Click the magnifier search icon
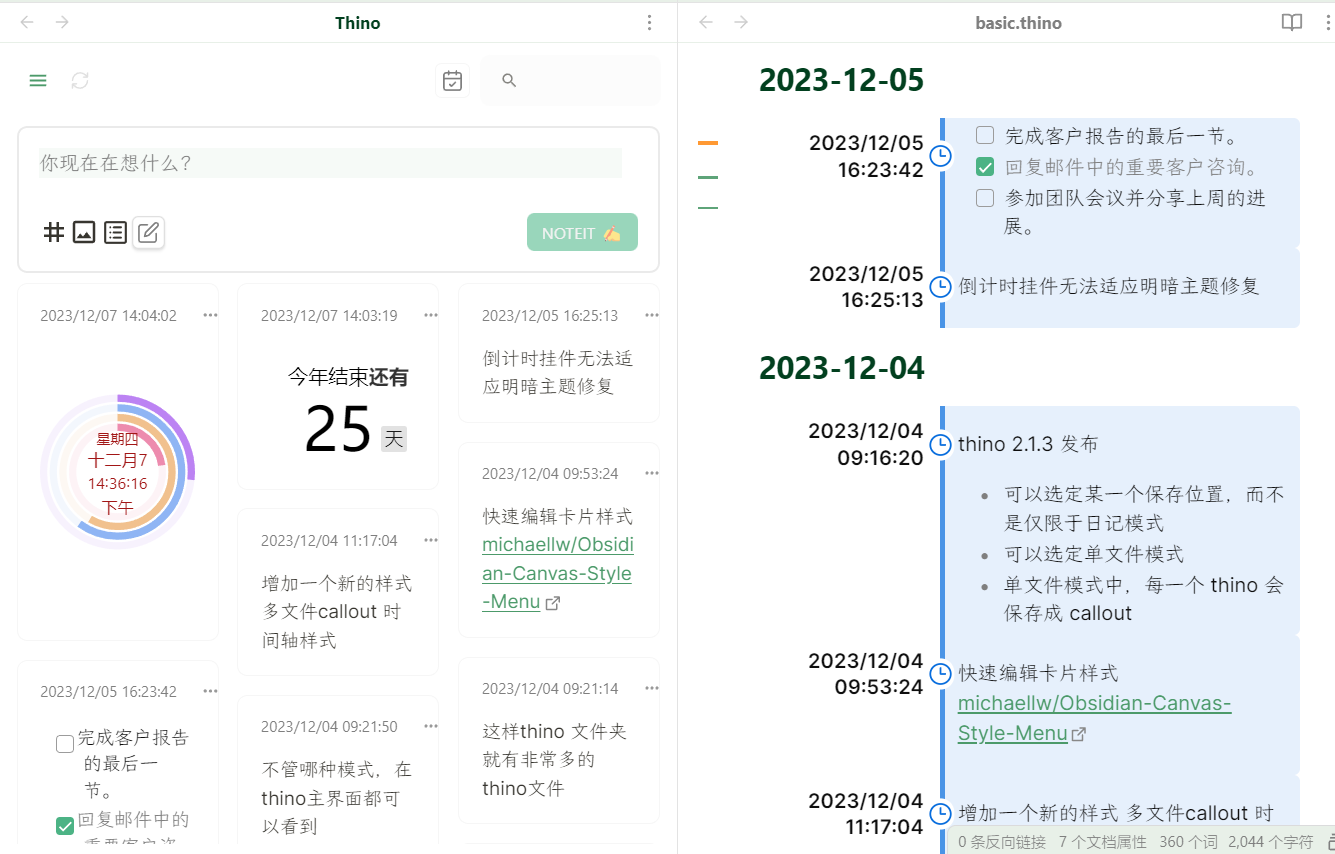 click(509, 81)
